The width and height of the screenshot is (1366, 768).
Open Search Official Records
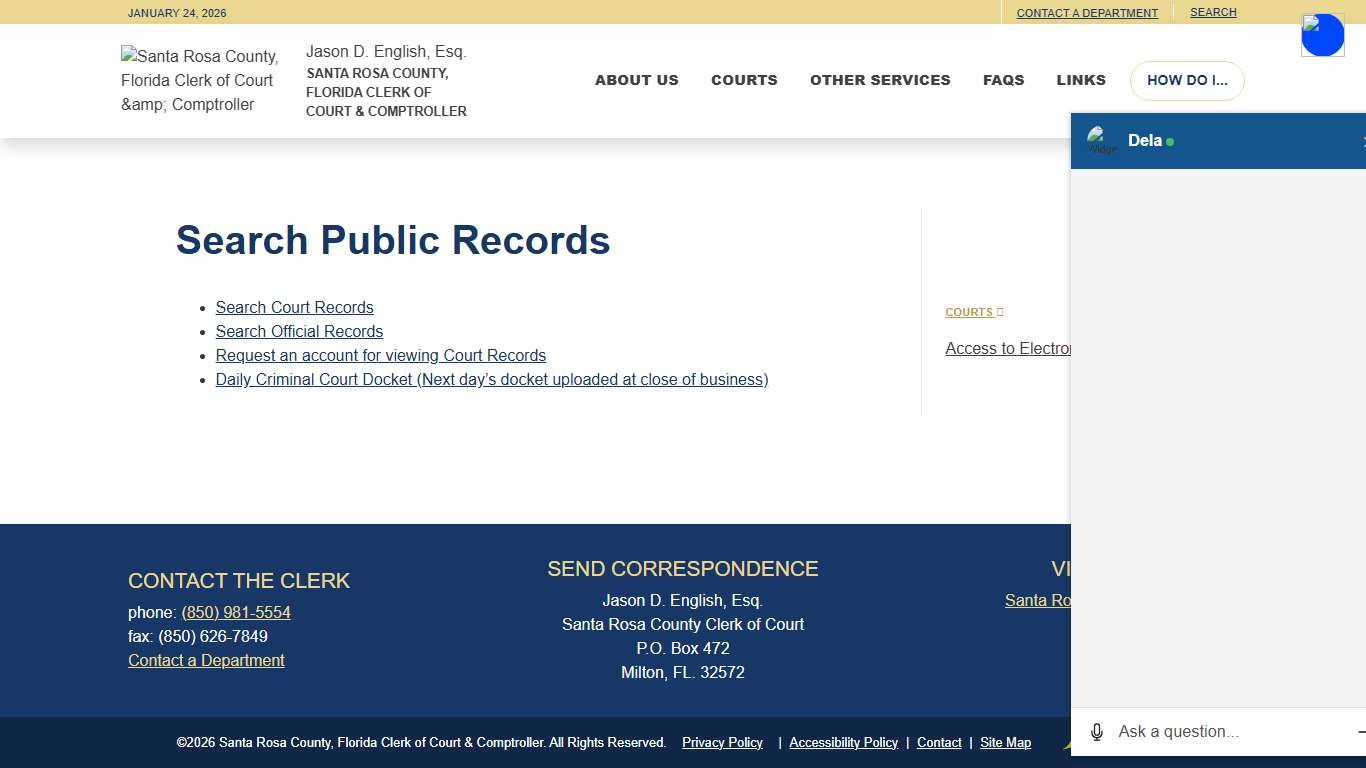(299, 331)
